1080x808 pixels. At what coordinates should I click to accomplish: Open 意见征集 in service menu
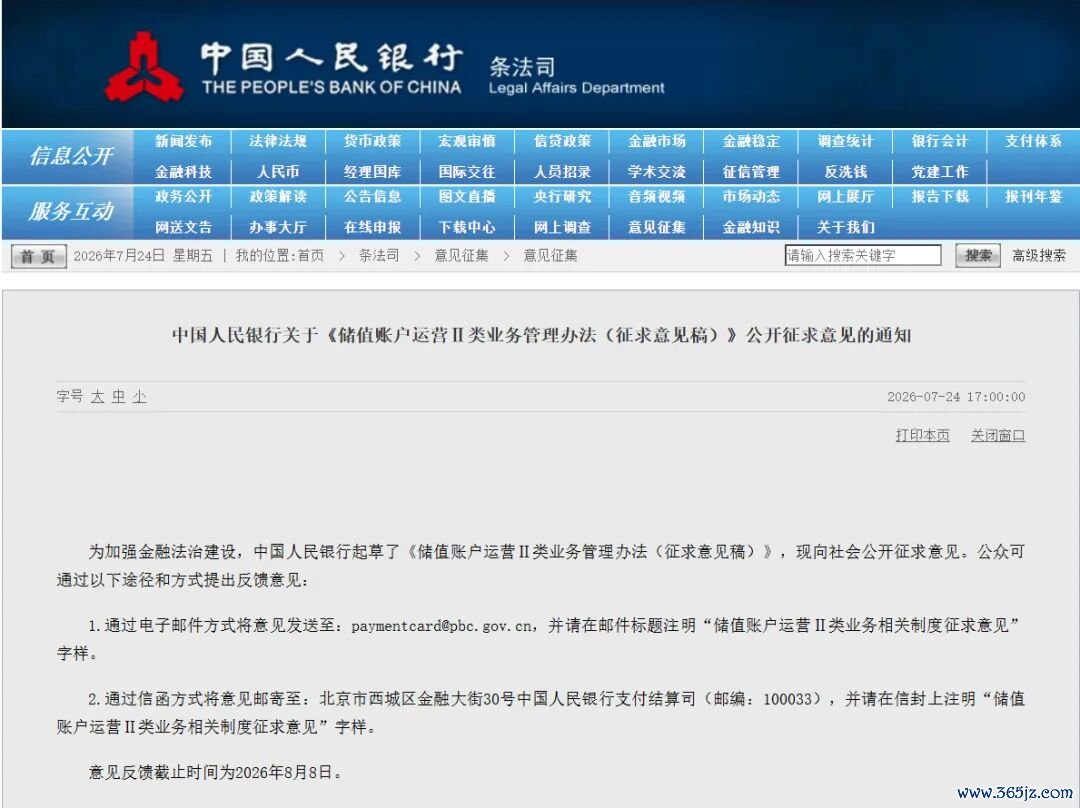point(656,227)
